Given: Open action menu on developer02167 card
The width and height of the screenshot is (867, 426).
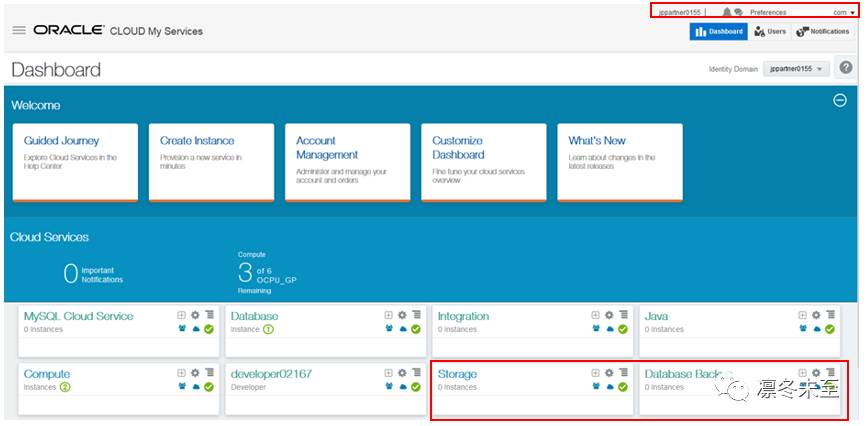Looking at the screenshot, I should (x=416, y=373).
